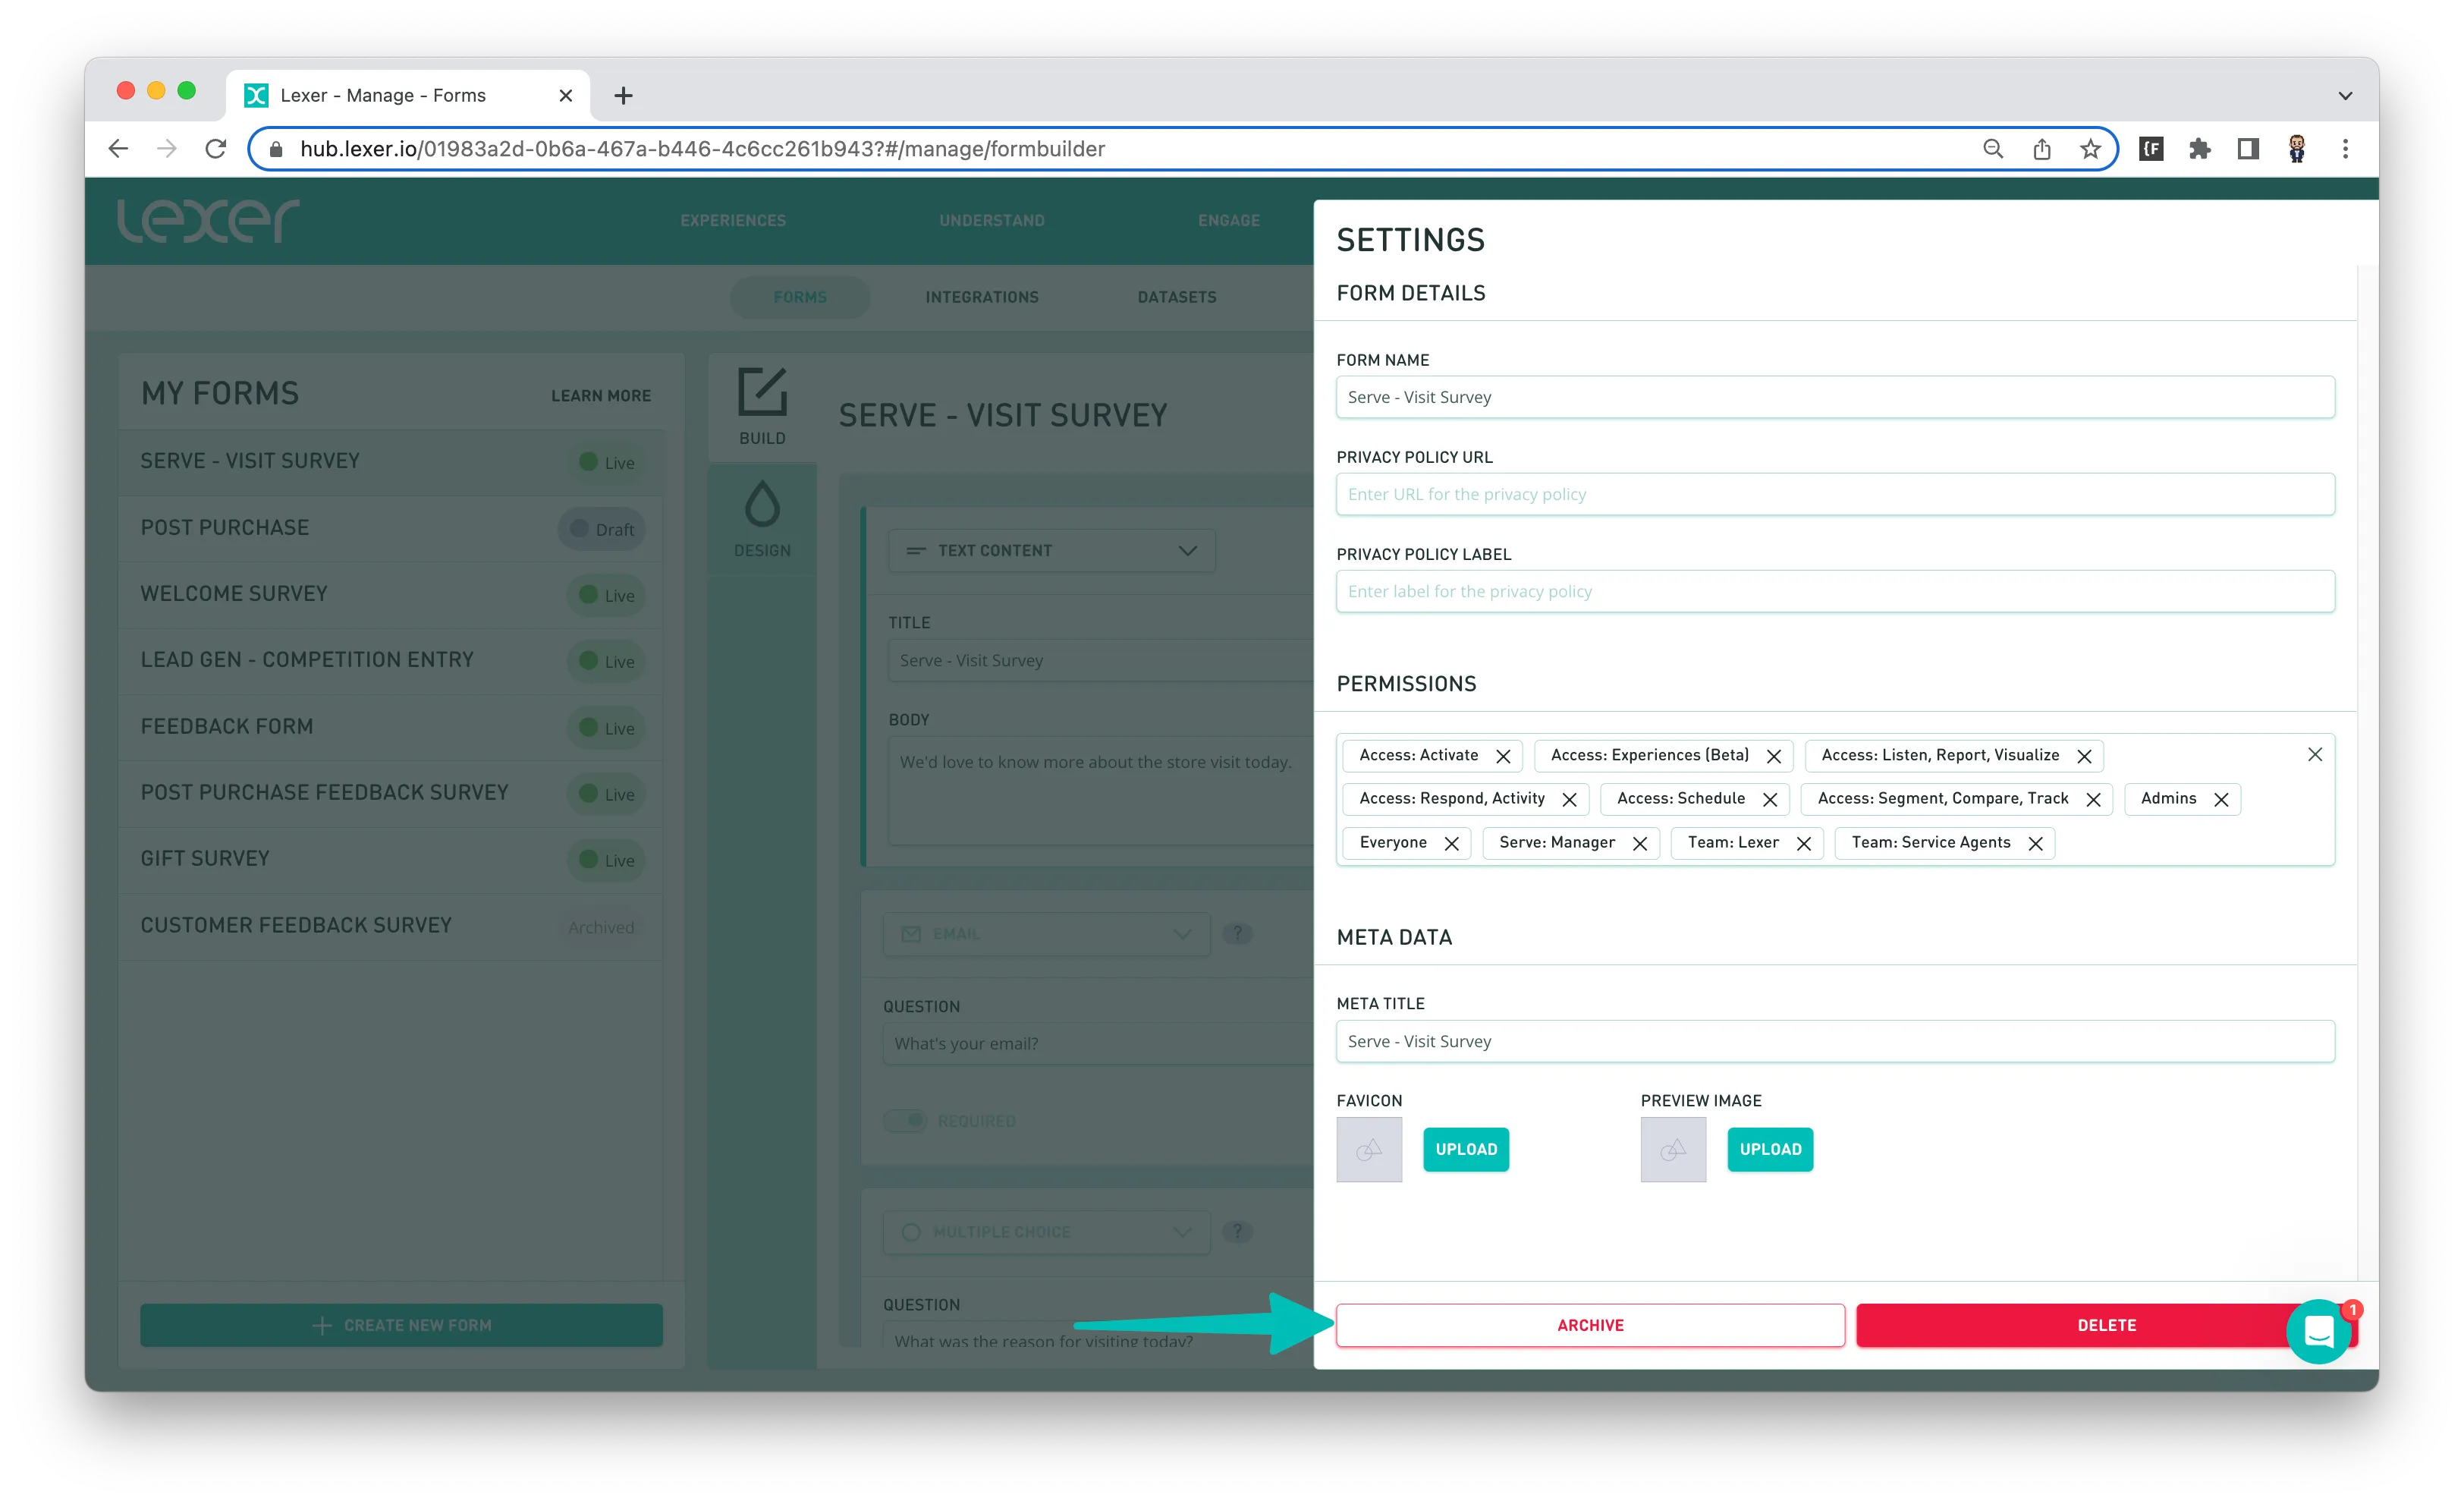Open the browser extensions puzzle icon
2464x1504 pixels.
[x=2199, y=149]
